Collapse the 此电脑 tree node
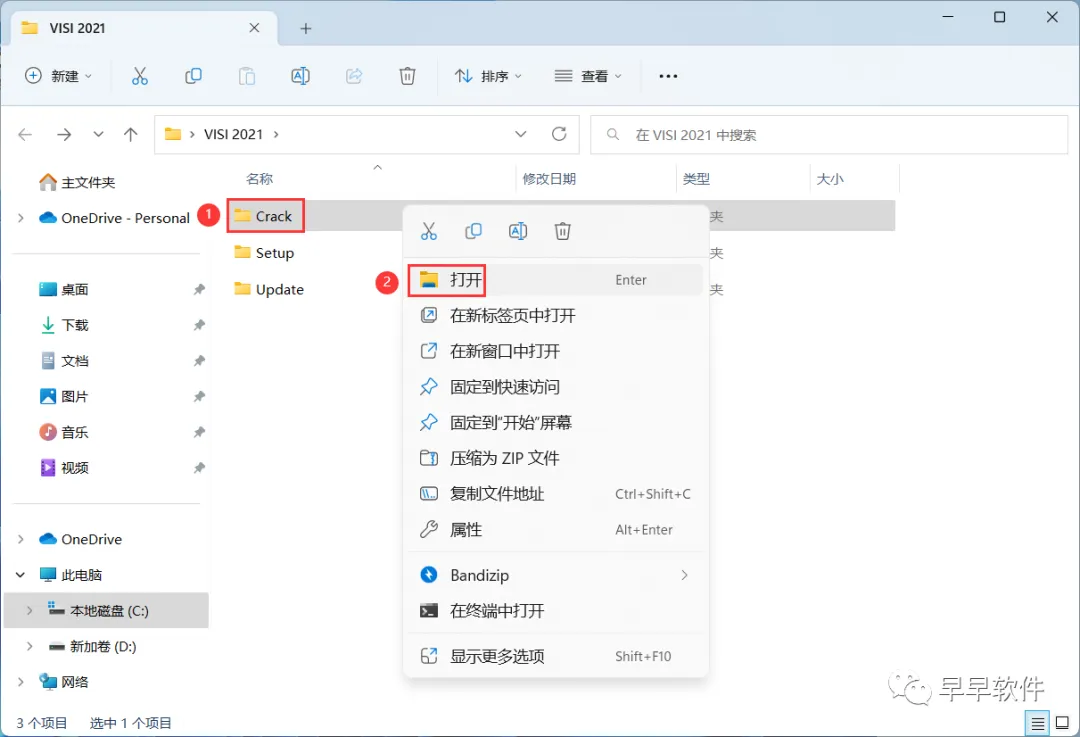The image size is (1080, 737). [21, 575]
